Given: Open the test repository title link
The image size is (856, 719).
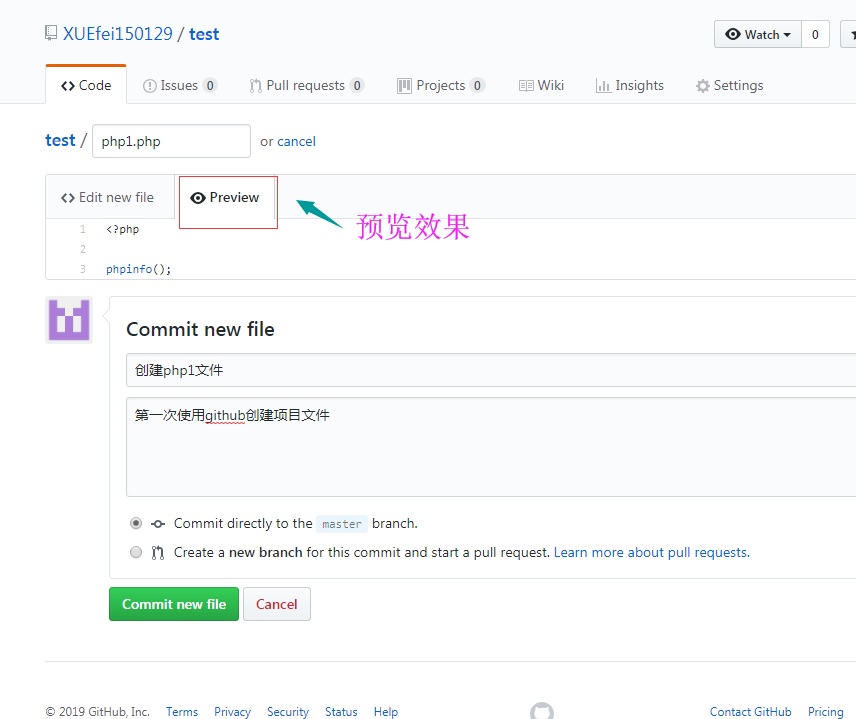Looking at the screenshot, I should pos(204,34).
